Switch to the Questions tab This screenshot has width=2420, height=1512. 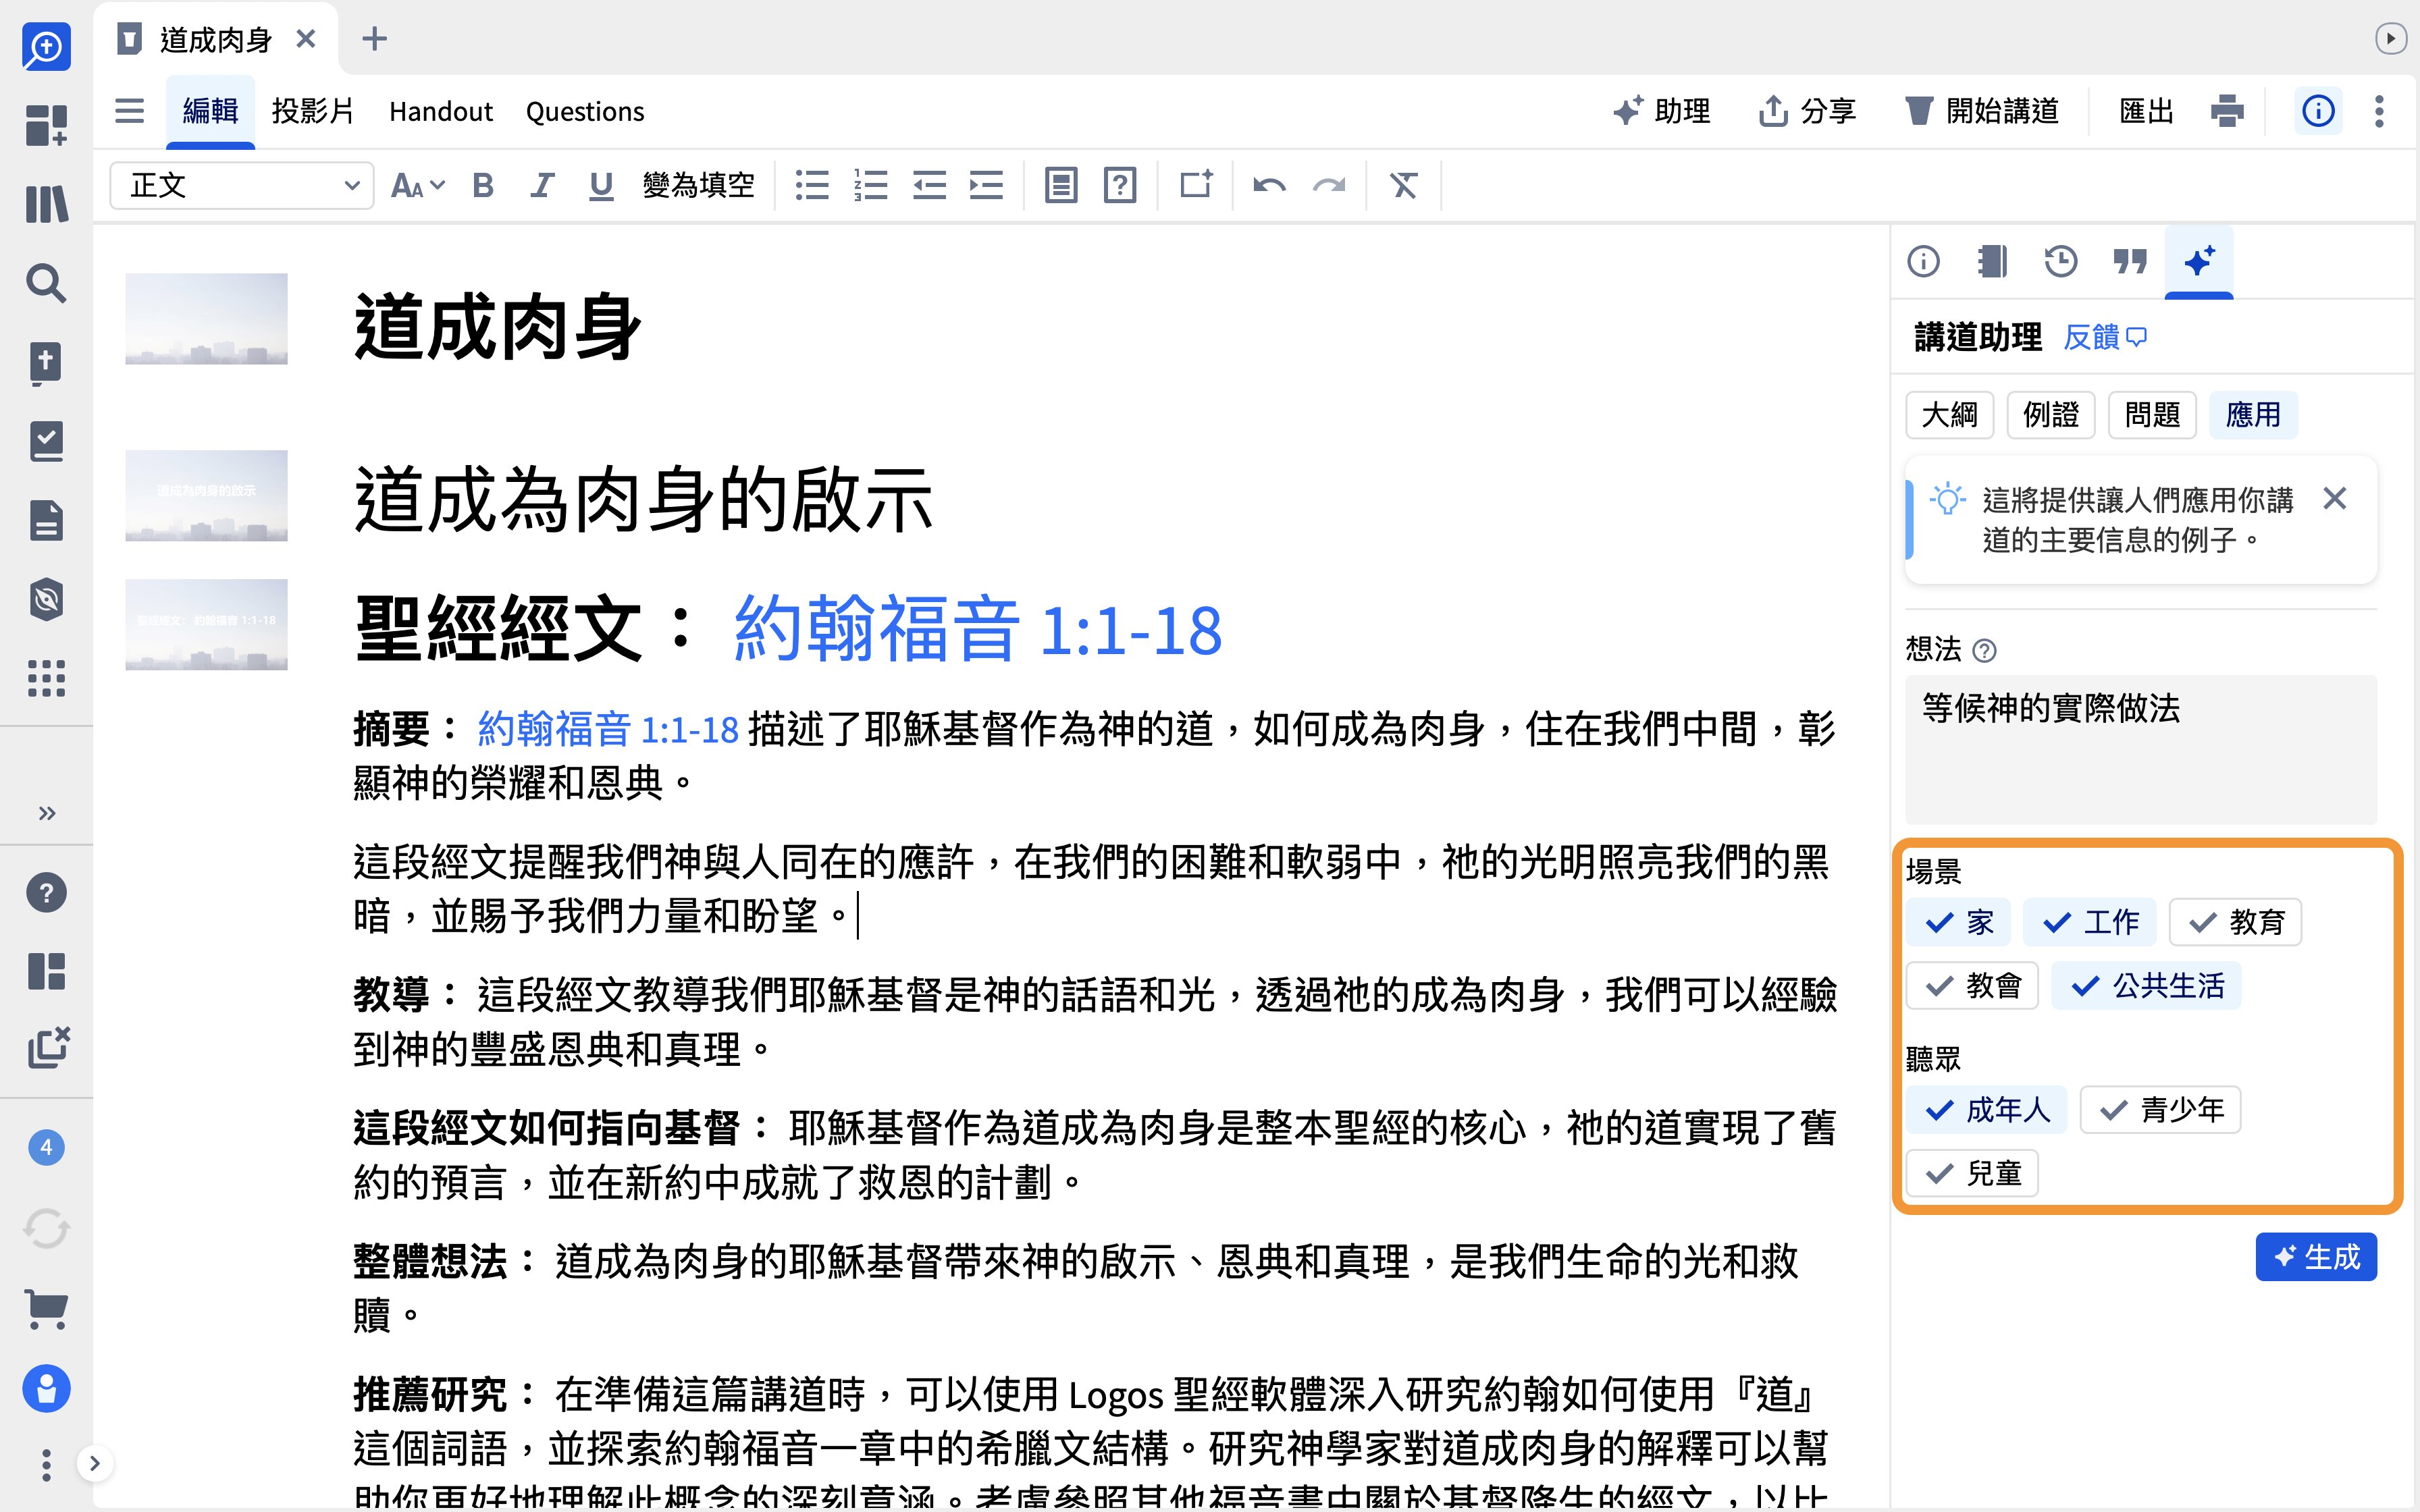click(x=585, y=111)
